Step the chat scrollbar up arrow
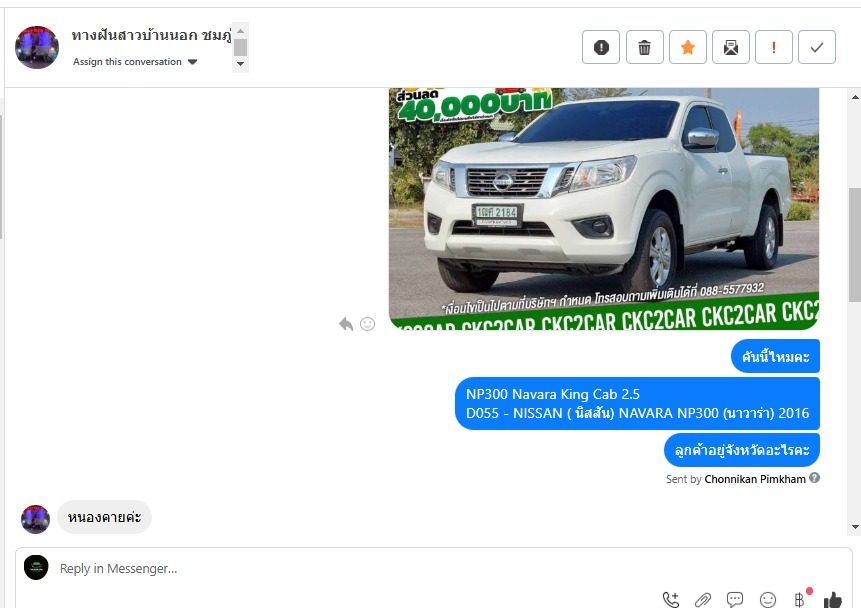 pyautogui.click(x=855, y=97)
